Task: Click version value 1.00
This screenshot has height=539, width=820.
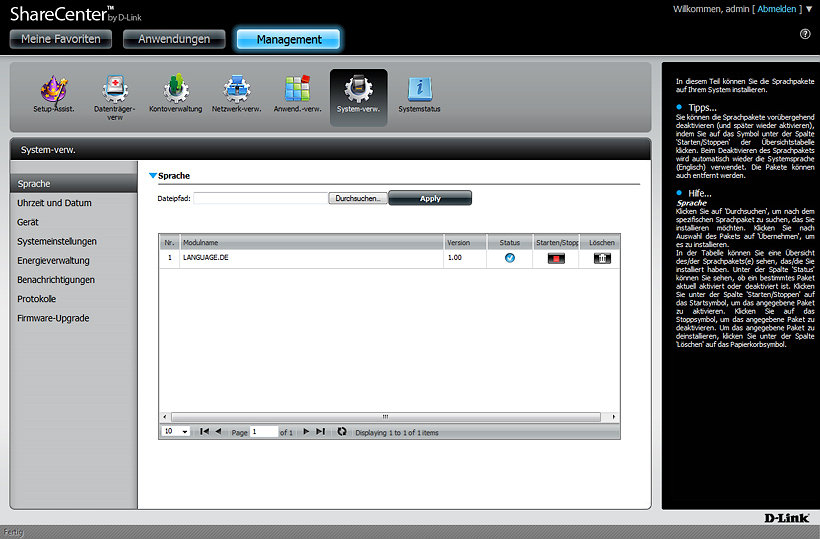Action: pyautogui.click(x=455, y=257)
